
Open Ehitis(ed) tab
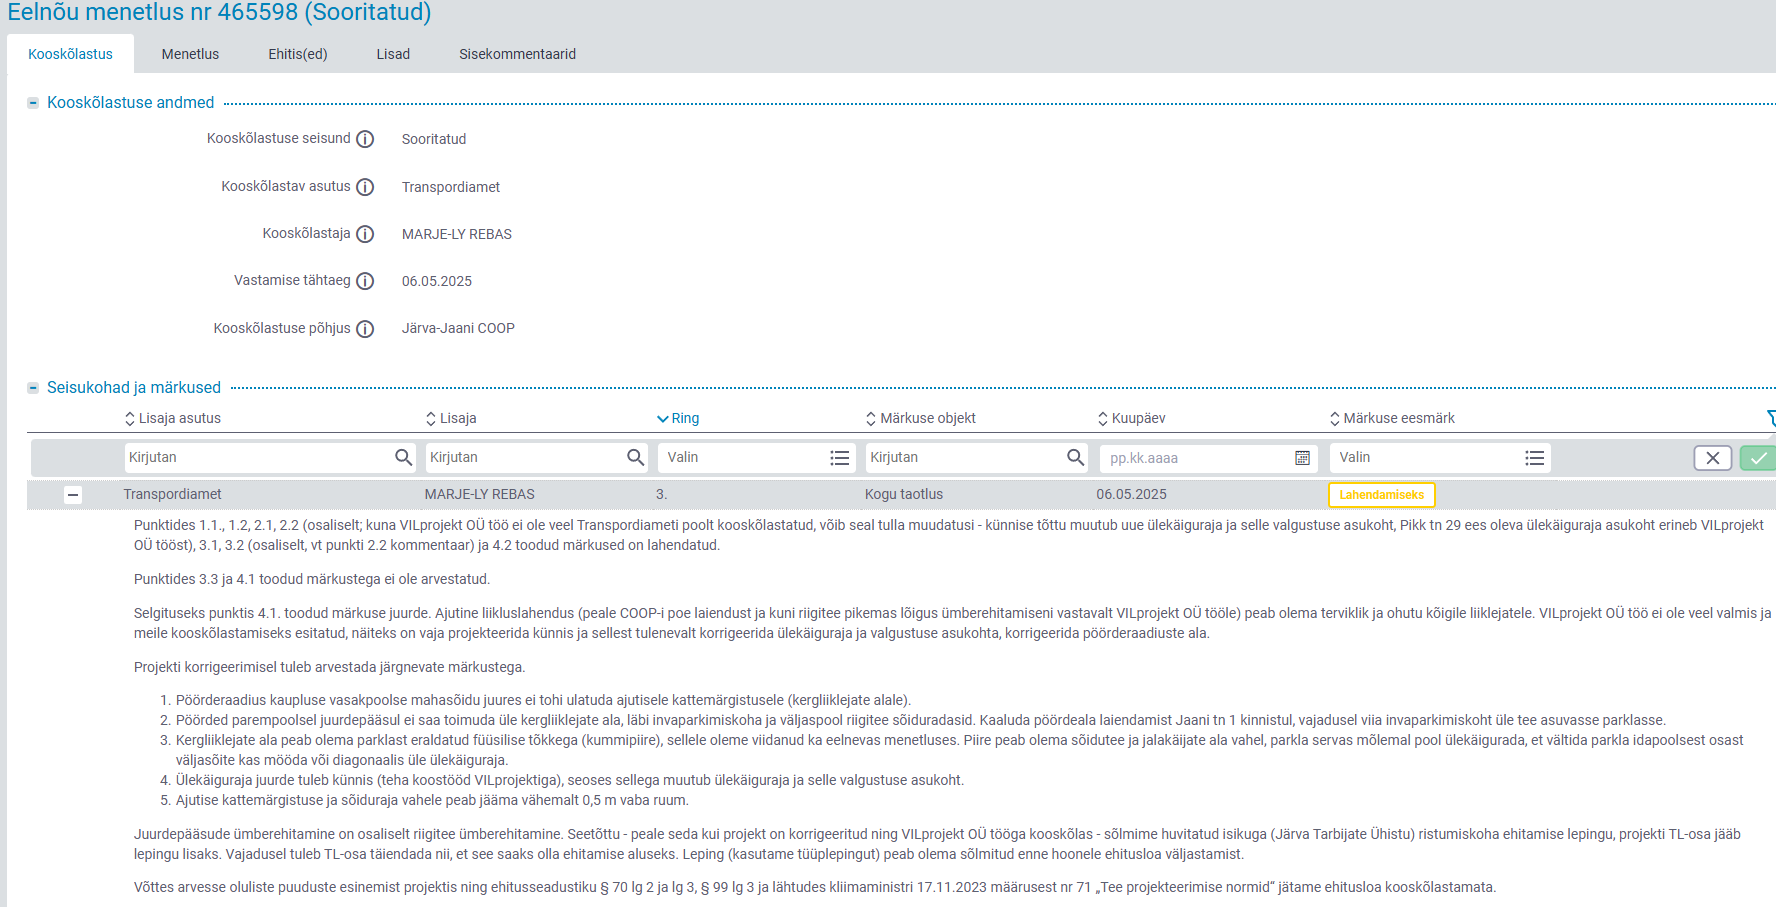tap(298, 54)
